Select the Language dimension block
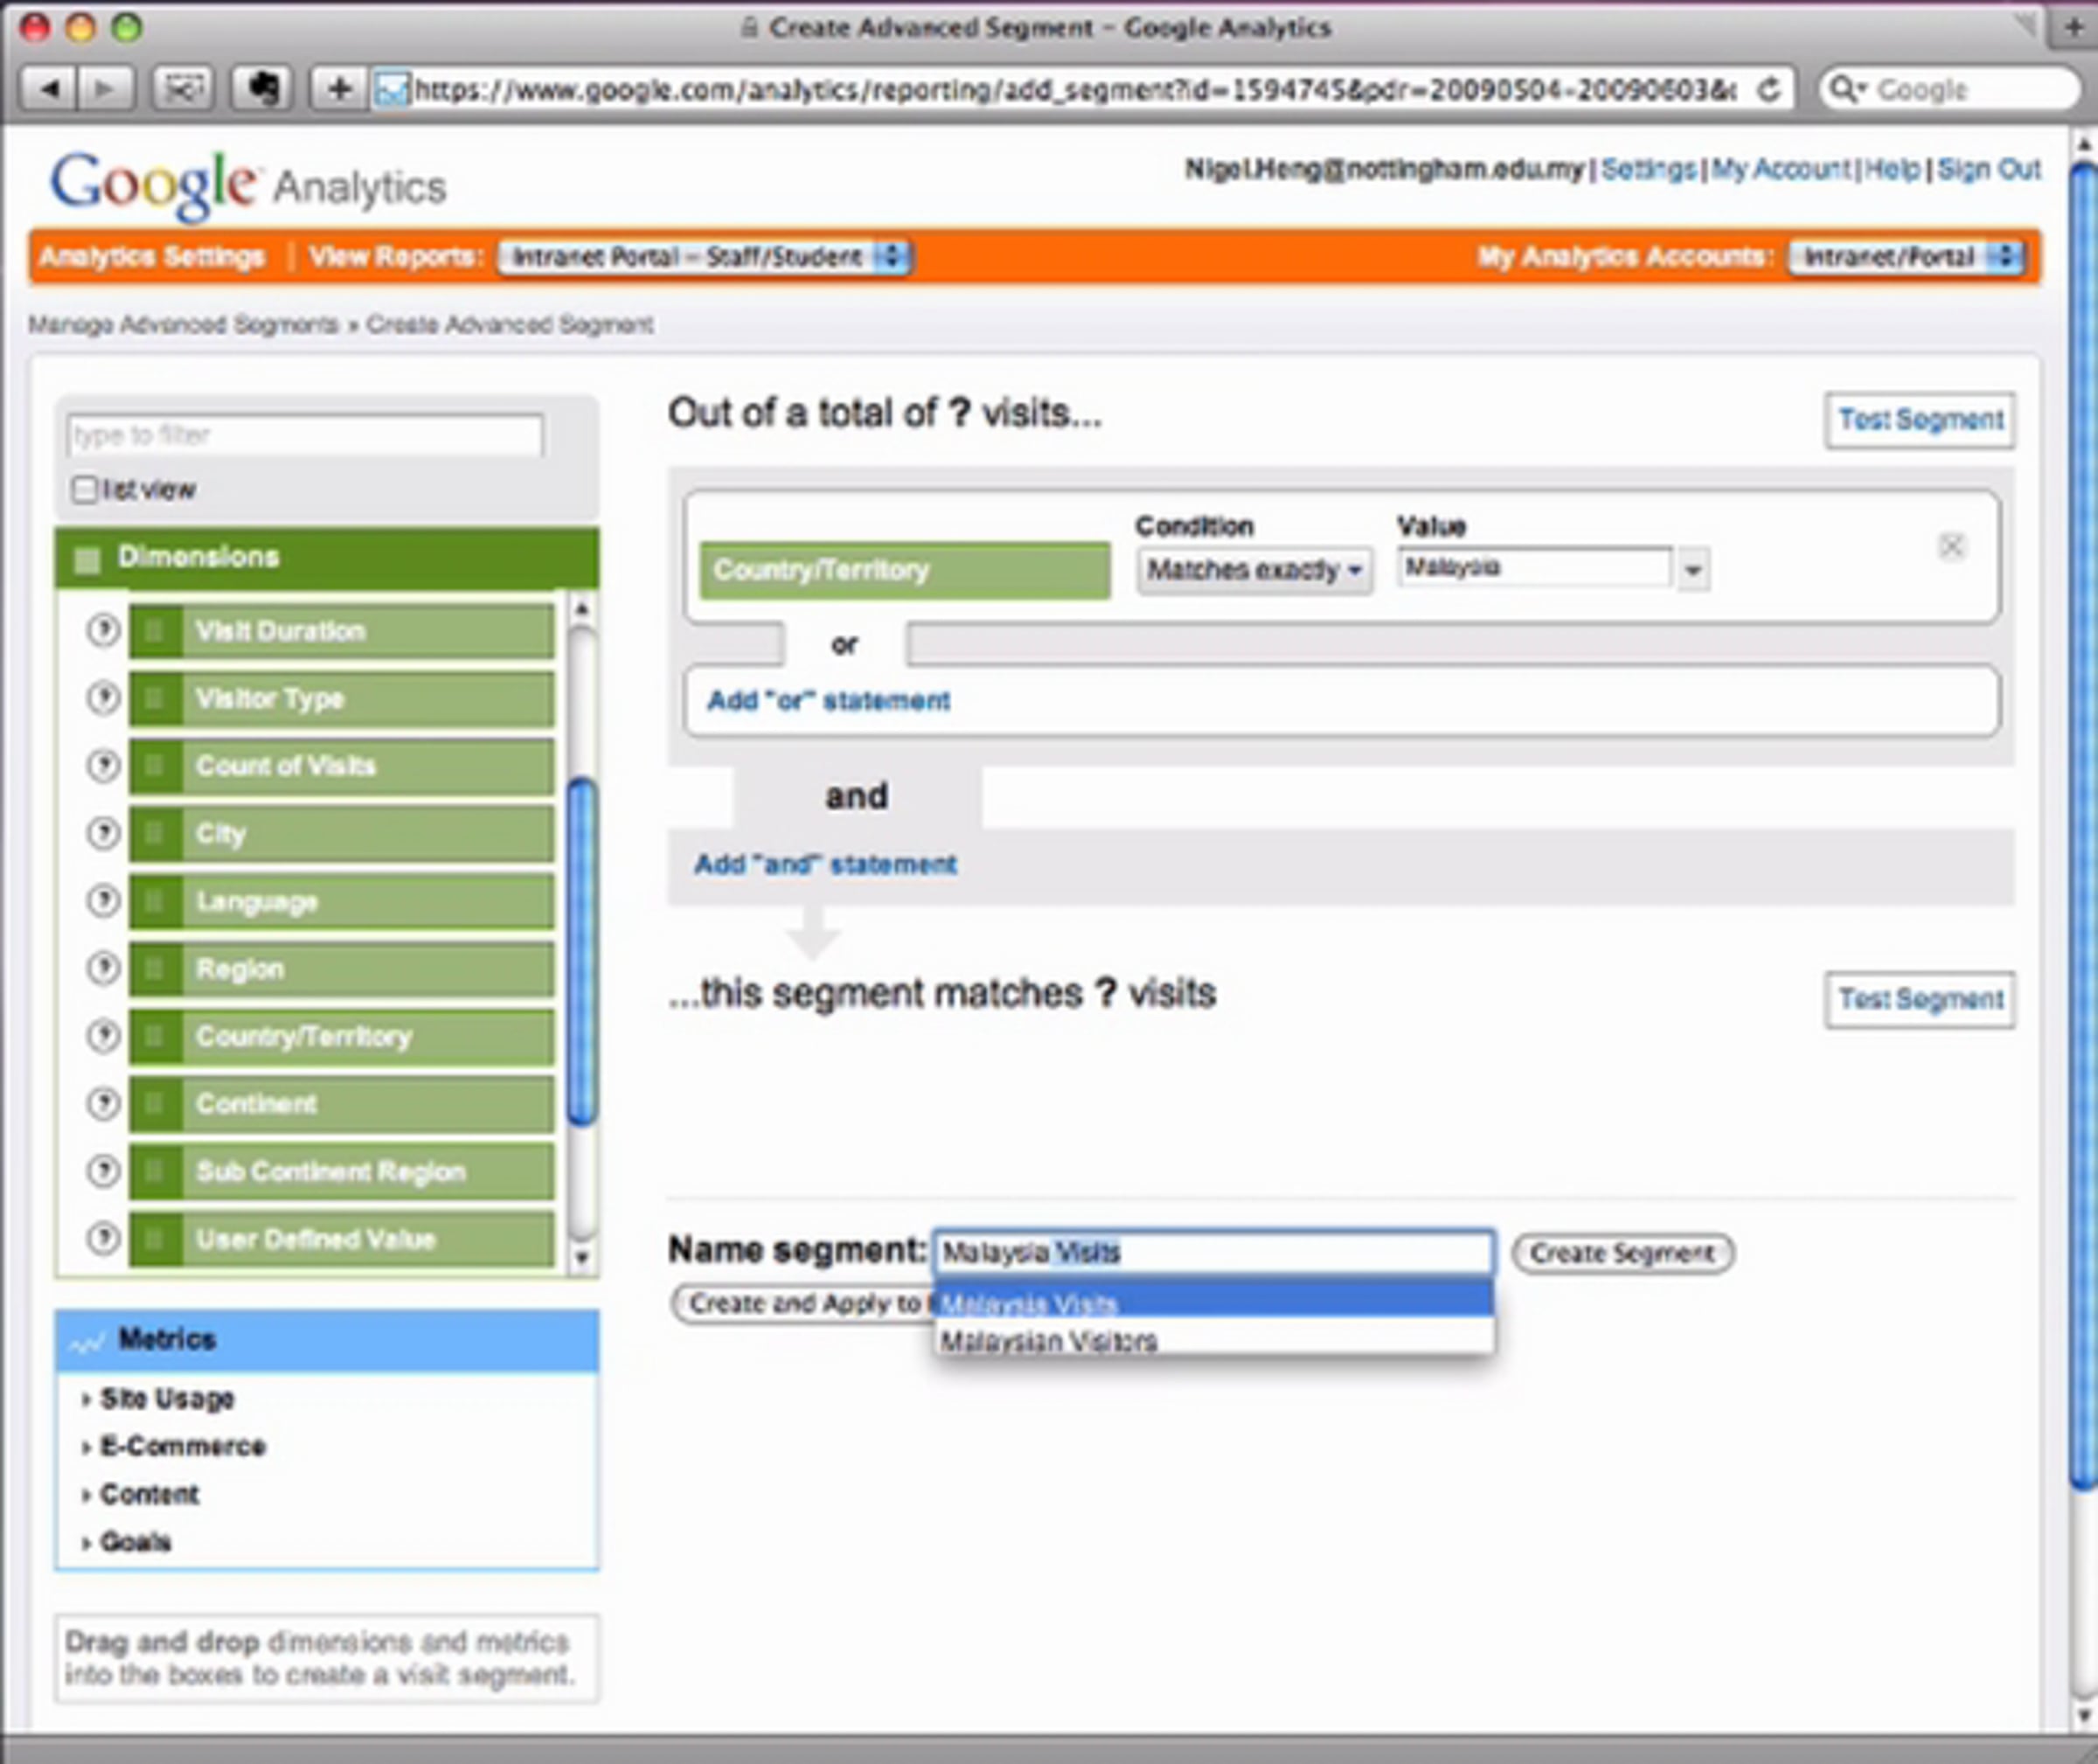 click(x=341, y=901)
